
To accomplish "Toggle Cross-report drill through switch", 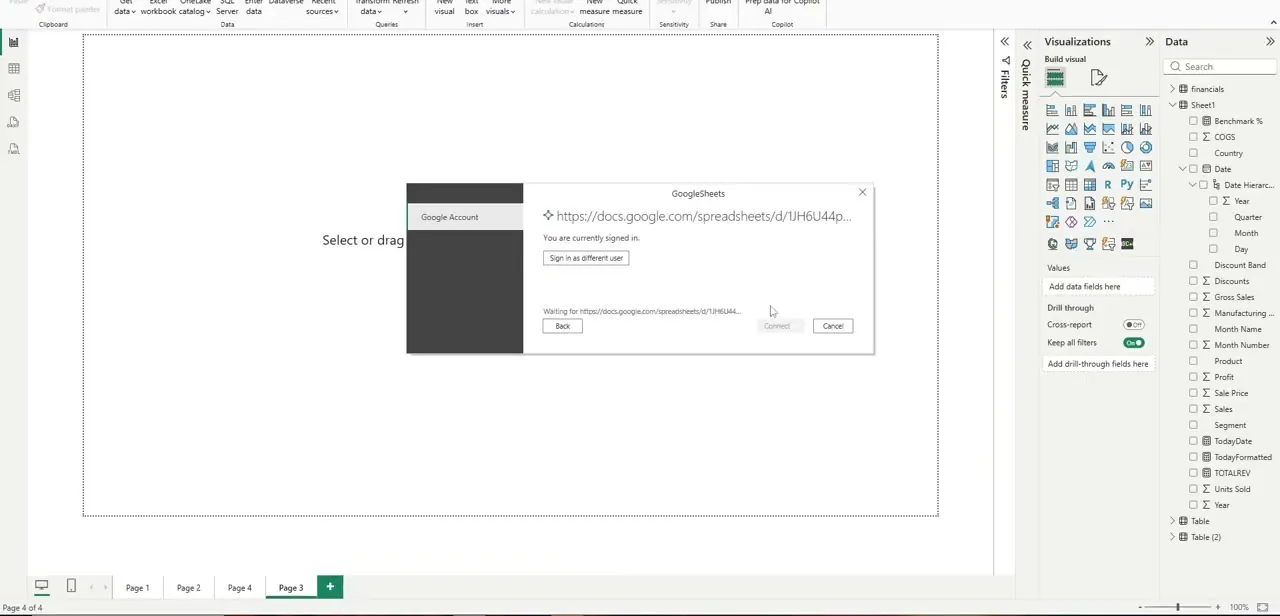I will coord(1133,325).
